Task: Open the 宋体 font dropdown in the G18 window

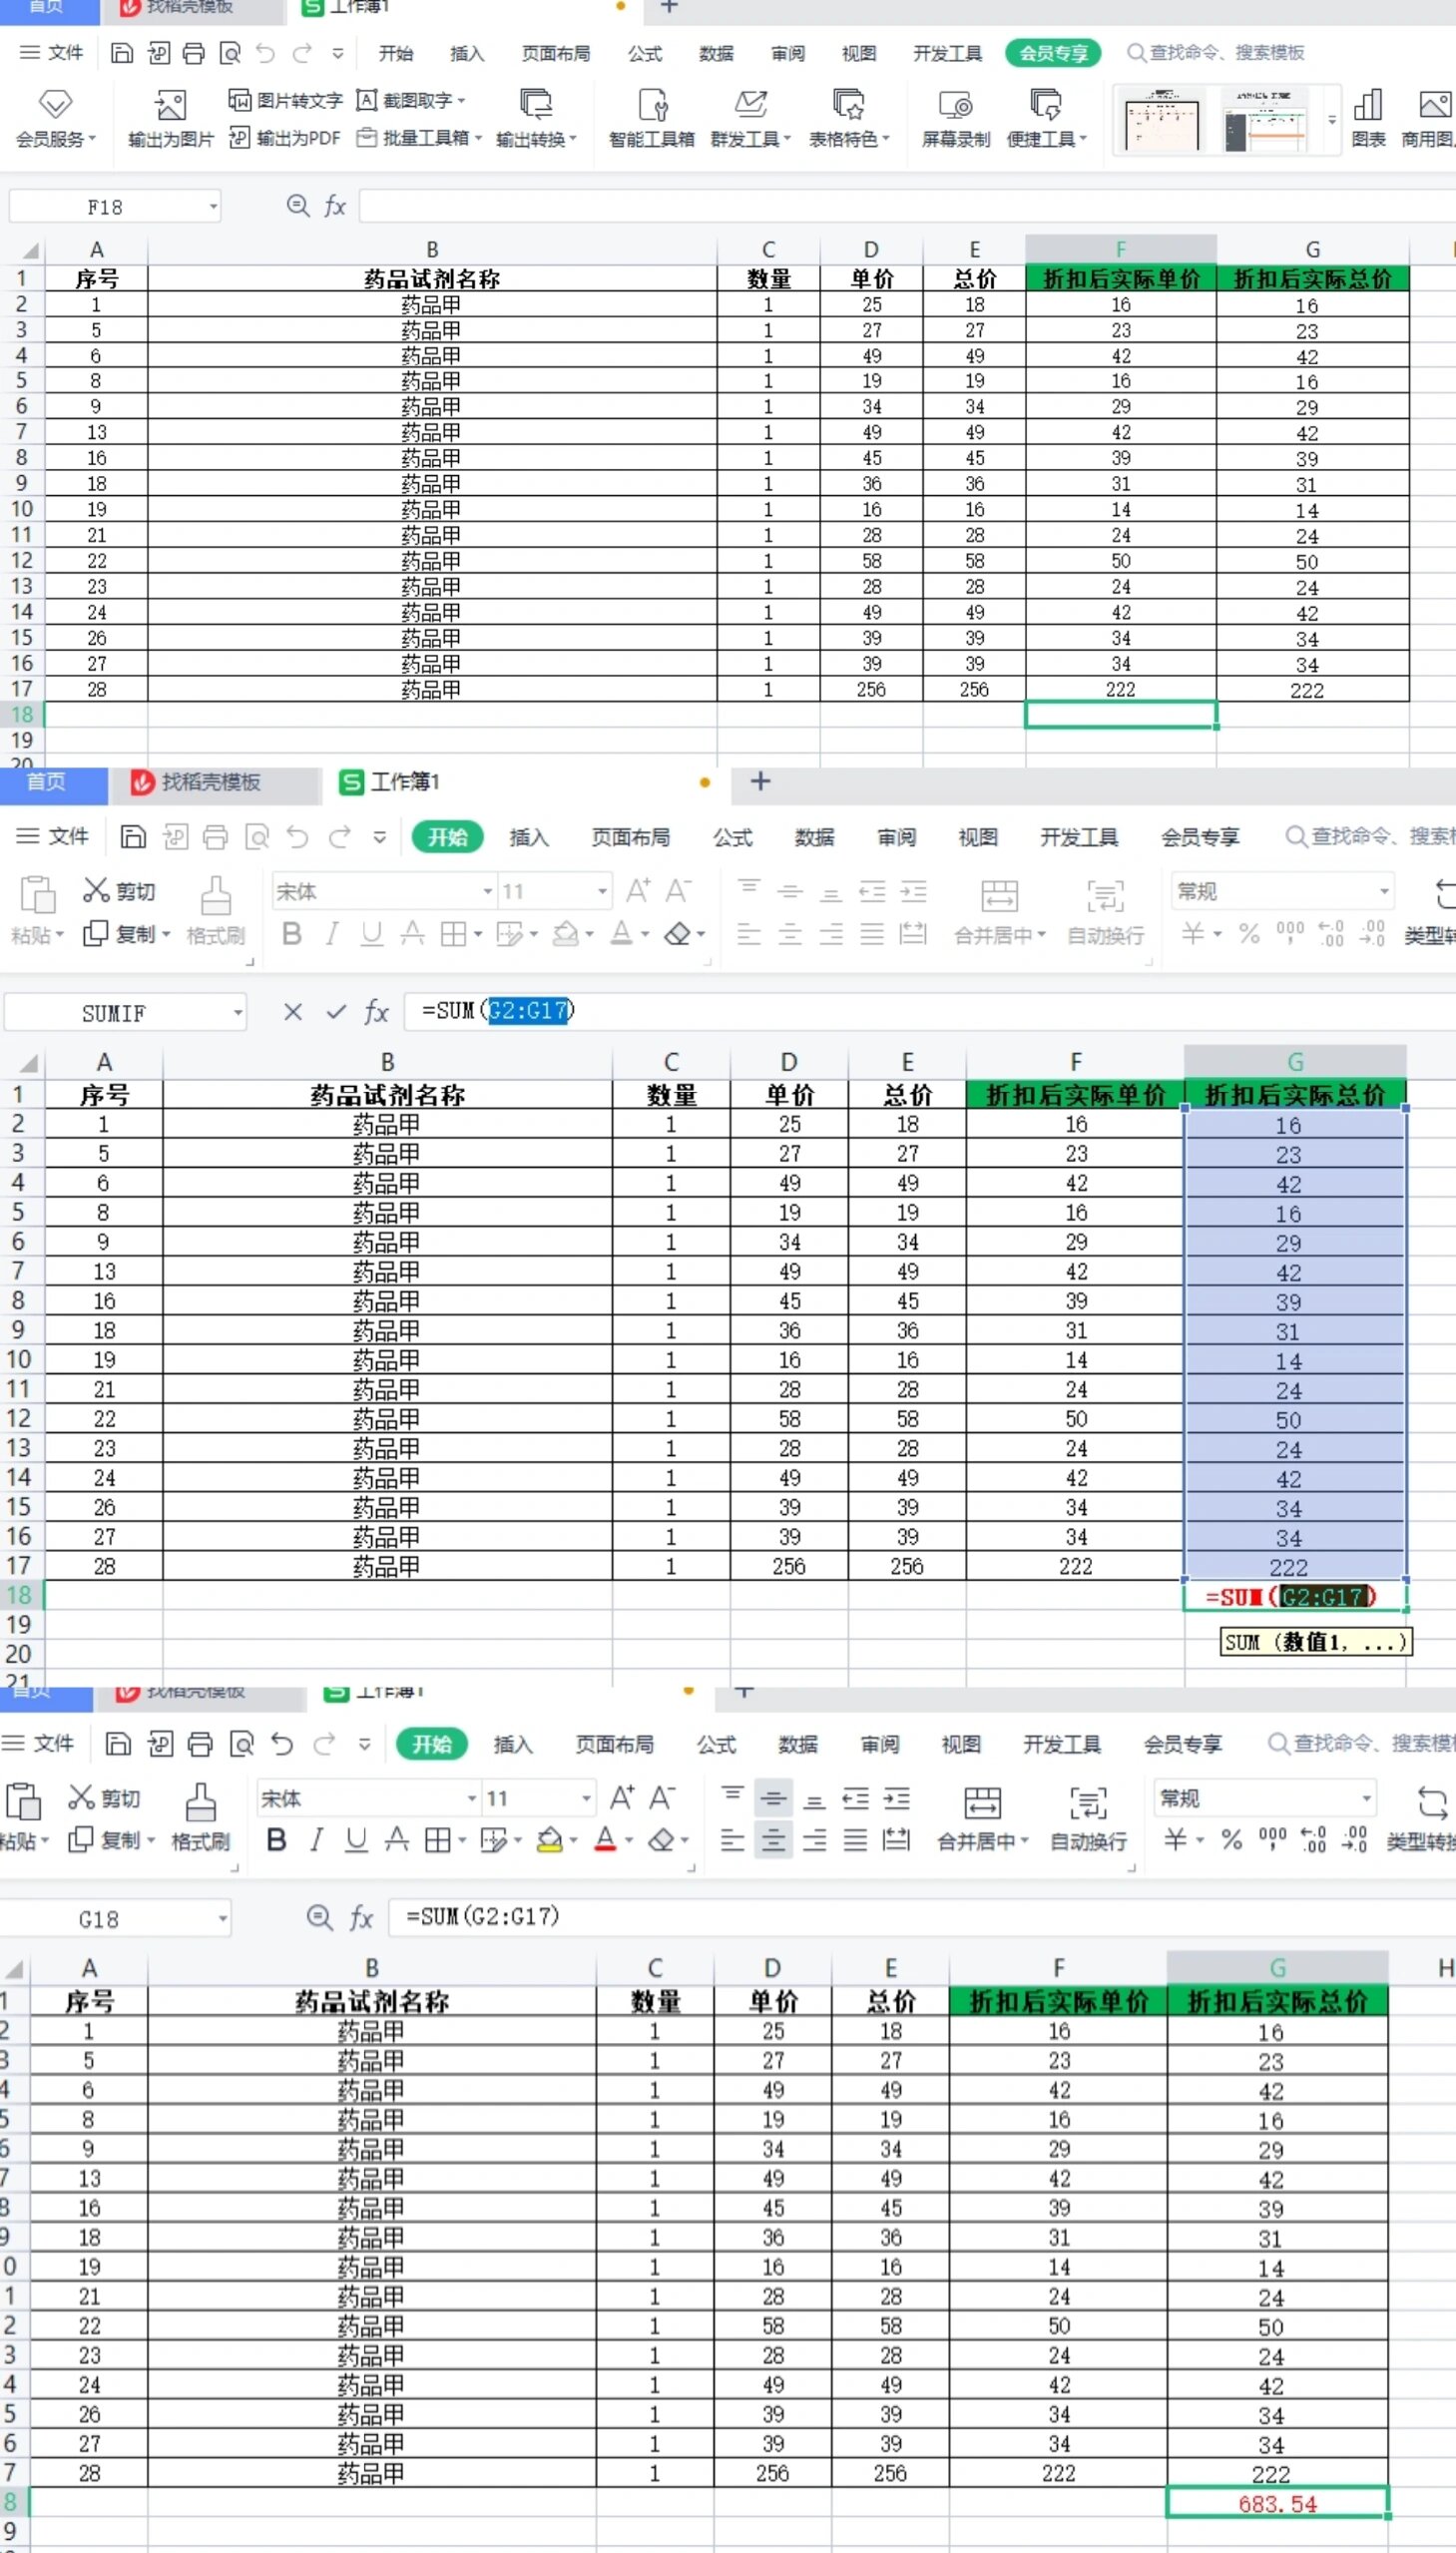Action: pos(473,1799)
